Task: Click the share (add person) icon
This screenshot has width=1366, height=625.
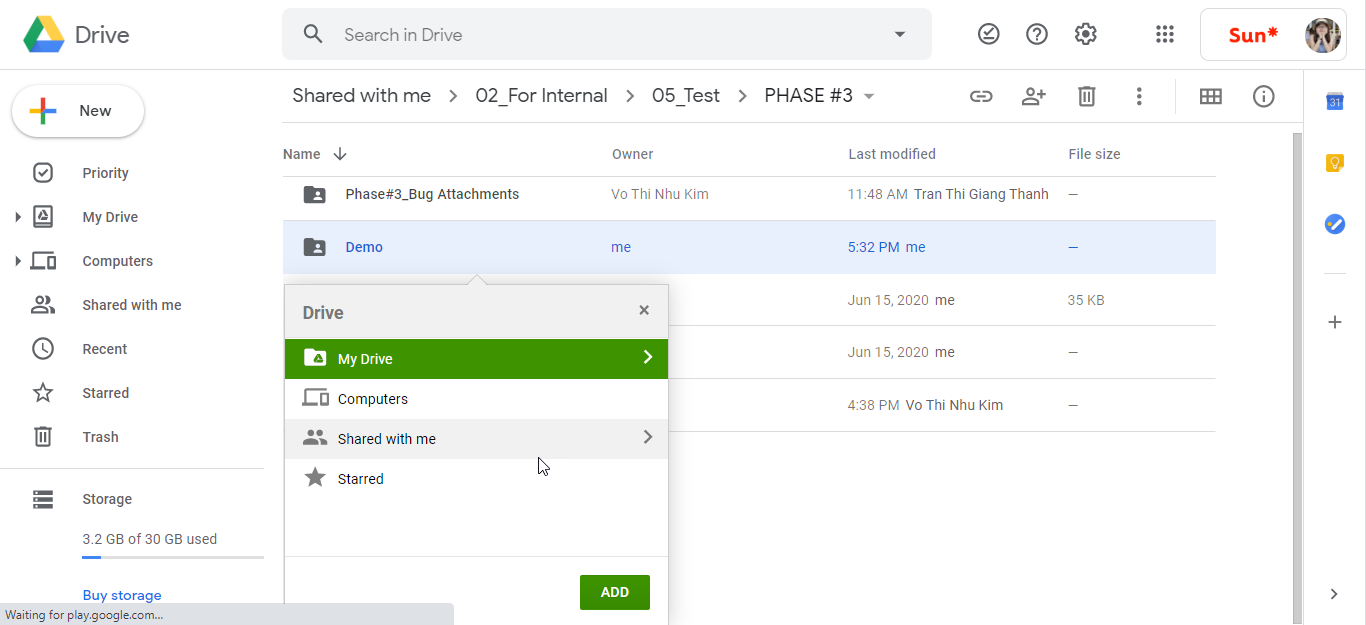Action: pyautogui.click(x=1033, y=96)
